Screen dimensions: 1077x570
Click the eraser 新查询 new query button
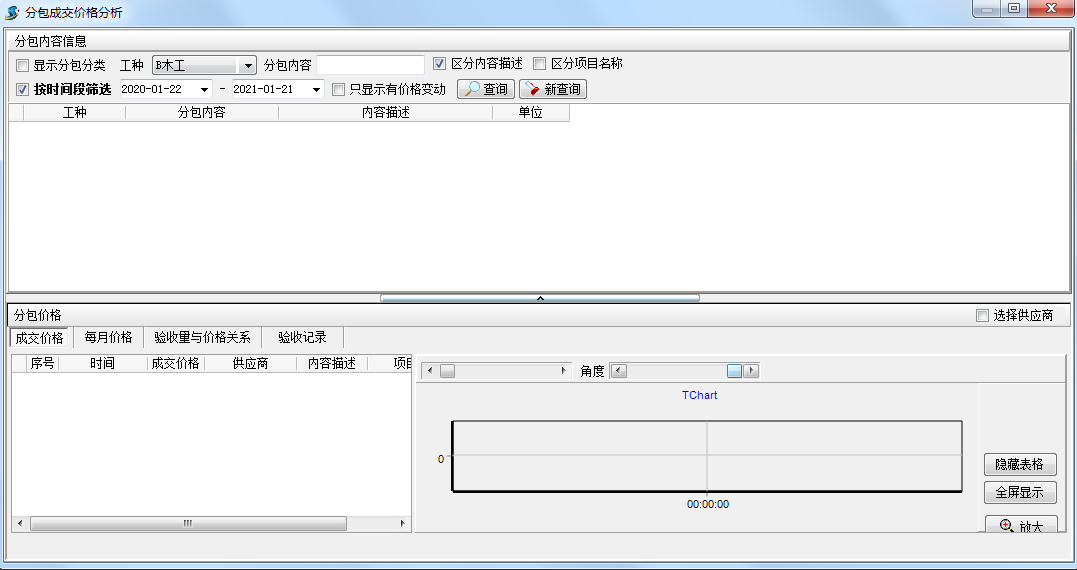pyautogui.click(x=552, y=89)
